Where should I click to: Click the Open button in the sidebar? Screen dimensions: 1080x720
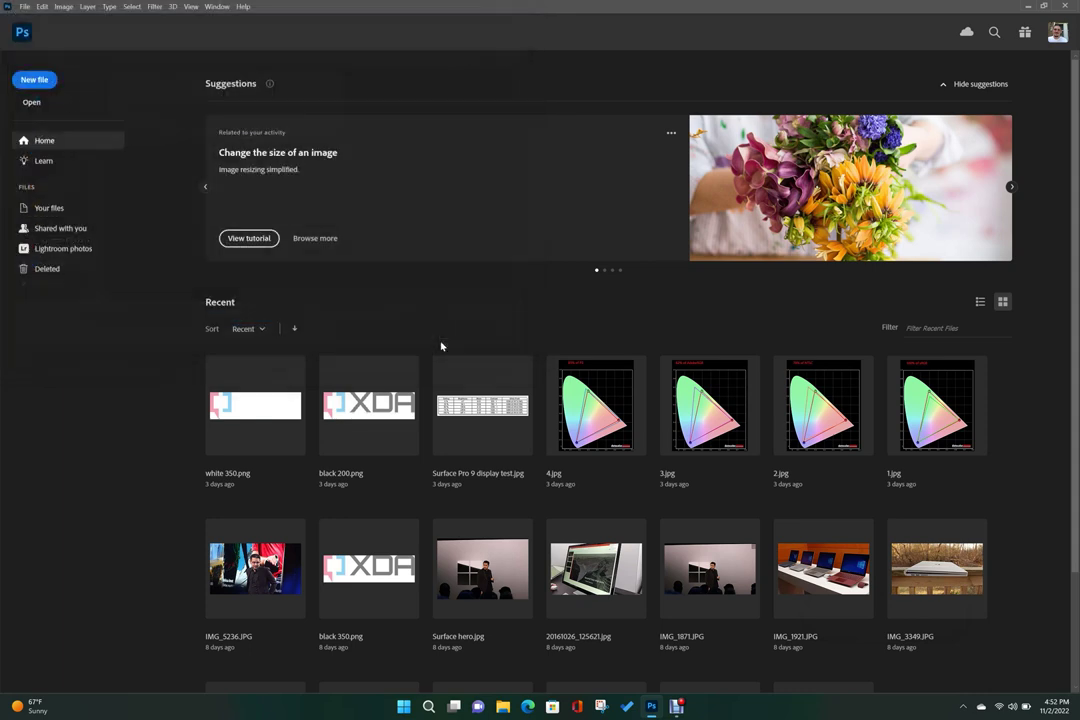(x=32, y=102)
